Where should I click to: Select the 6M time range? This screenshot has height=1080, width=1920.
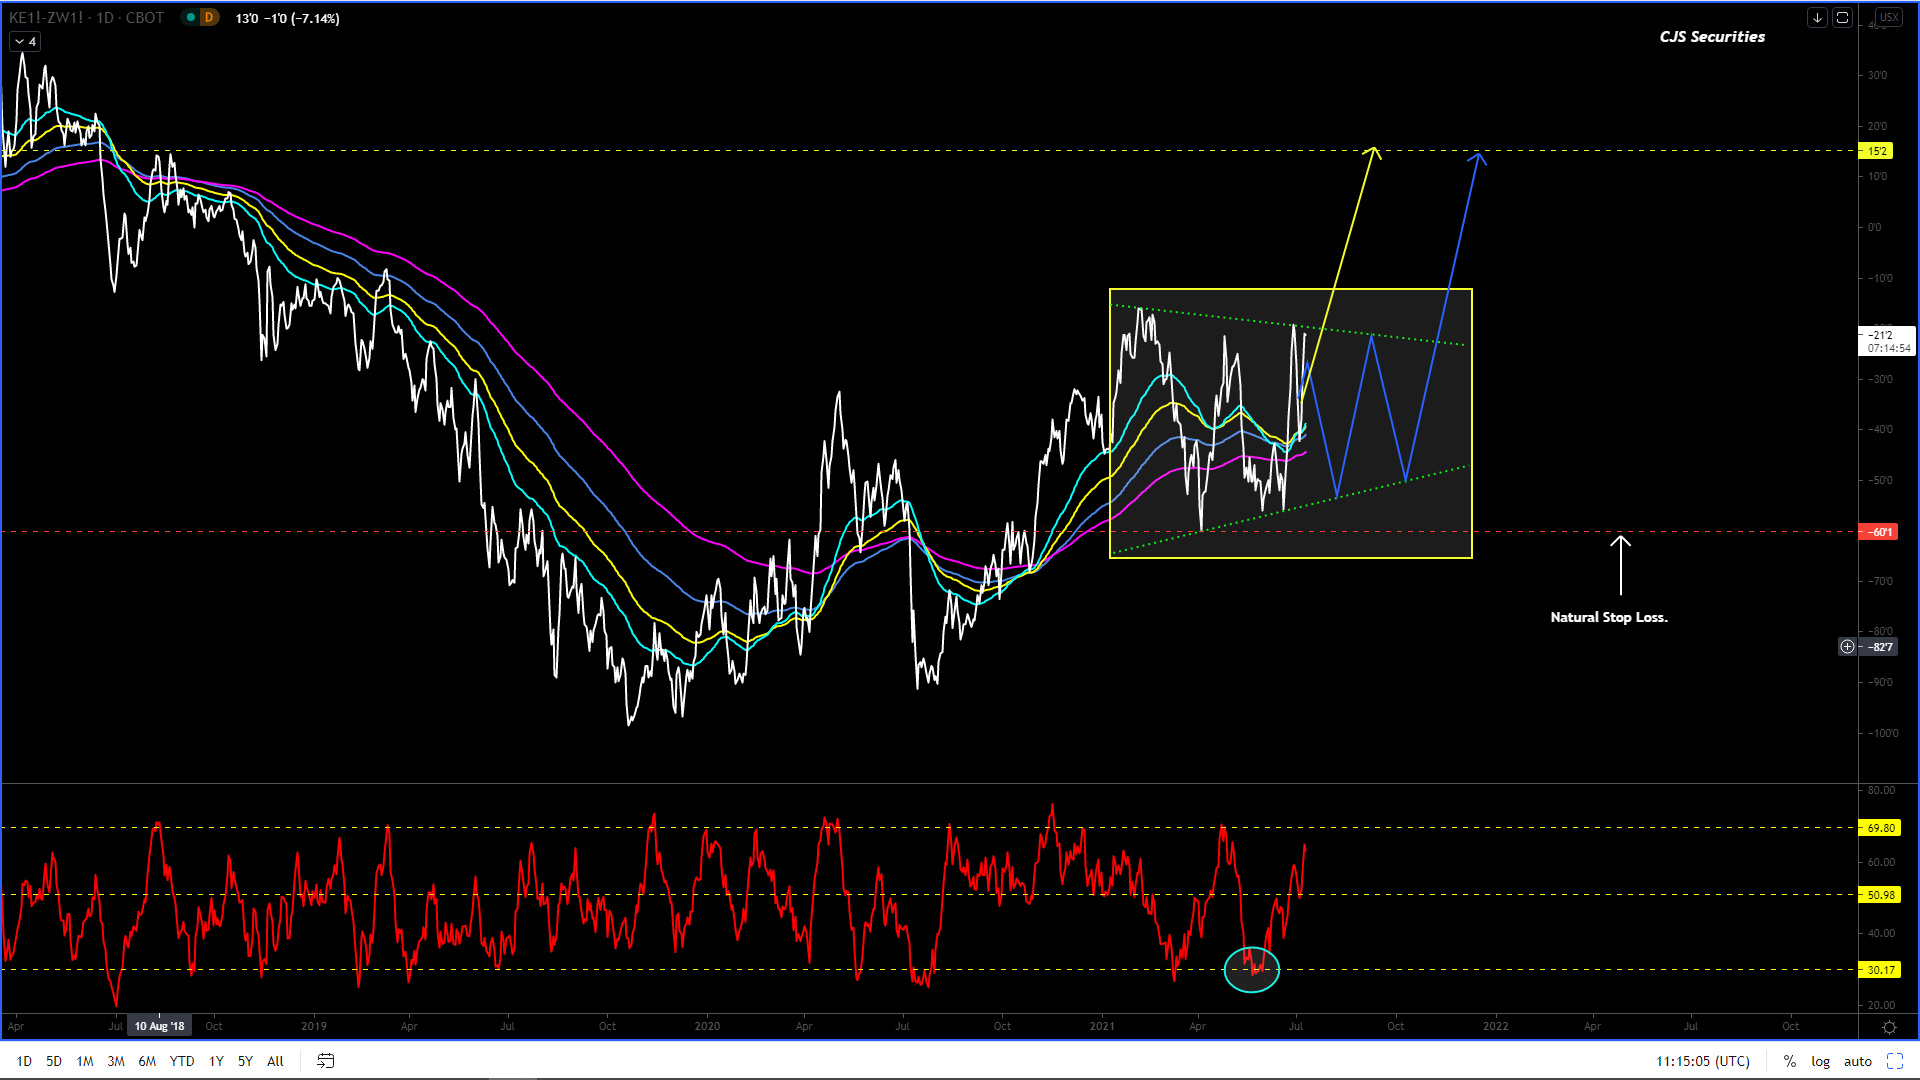(147, 1061)
